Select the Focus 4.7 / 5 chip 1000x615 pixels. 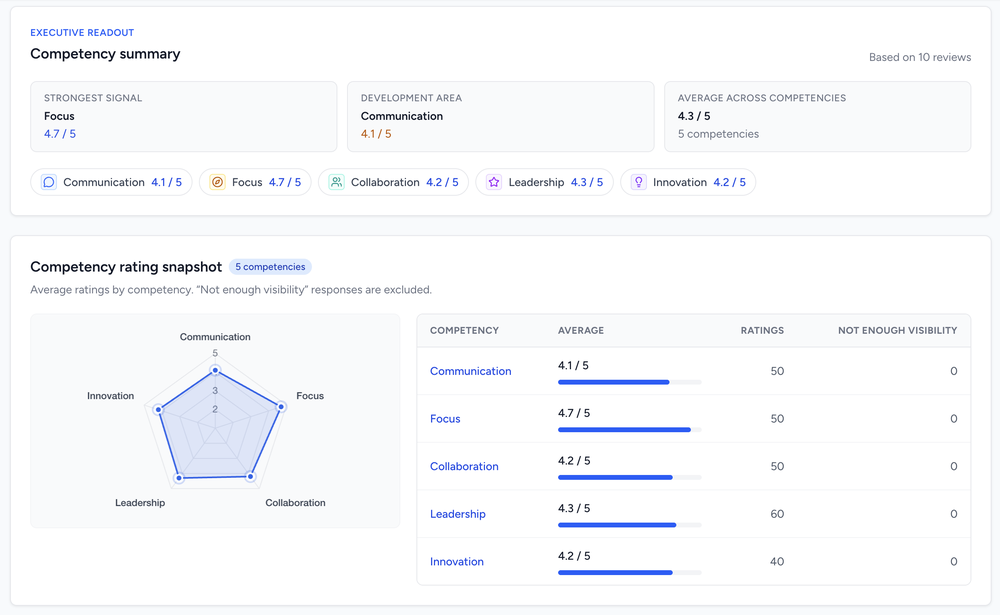click(255, 182)
